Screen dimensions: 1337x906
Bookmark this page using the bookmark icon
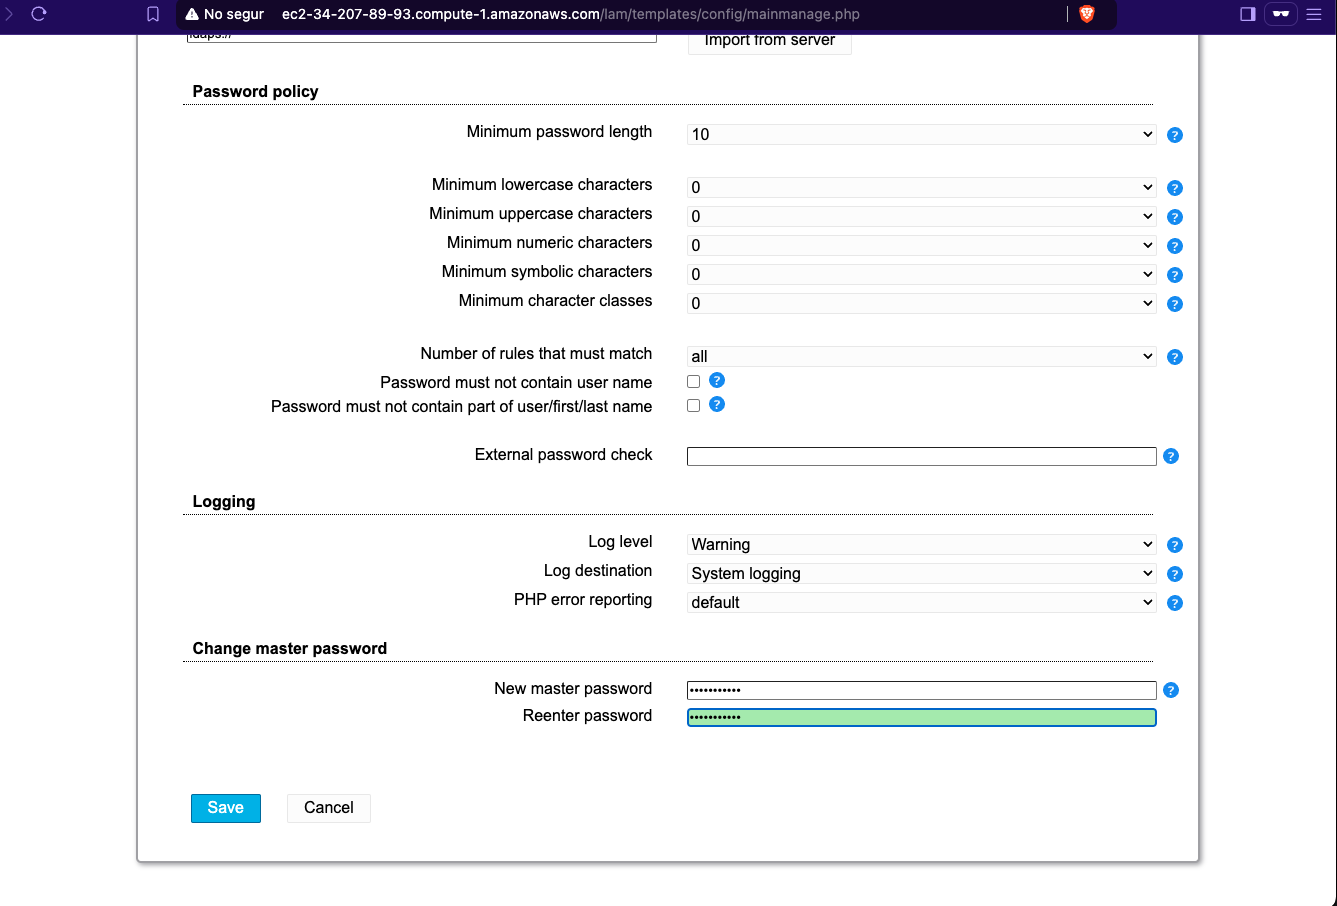click(x=153, y=14)
